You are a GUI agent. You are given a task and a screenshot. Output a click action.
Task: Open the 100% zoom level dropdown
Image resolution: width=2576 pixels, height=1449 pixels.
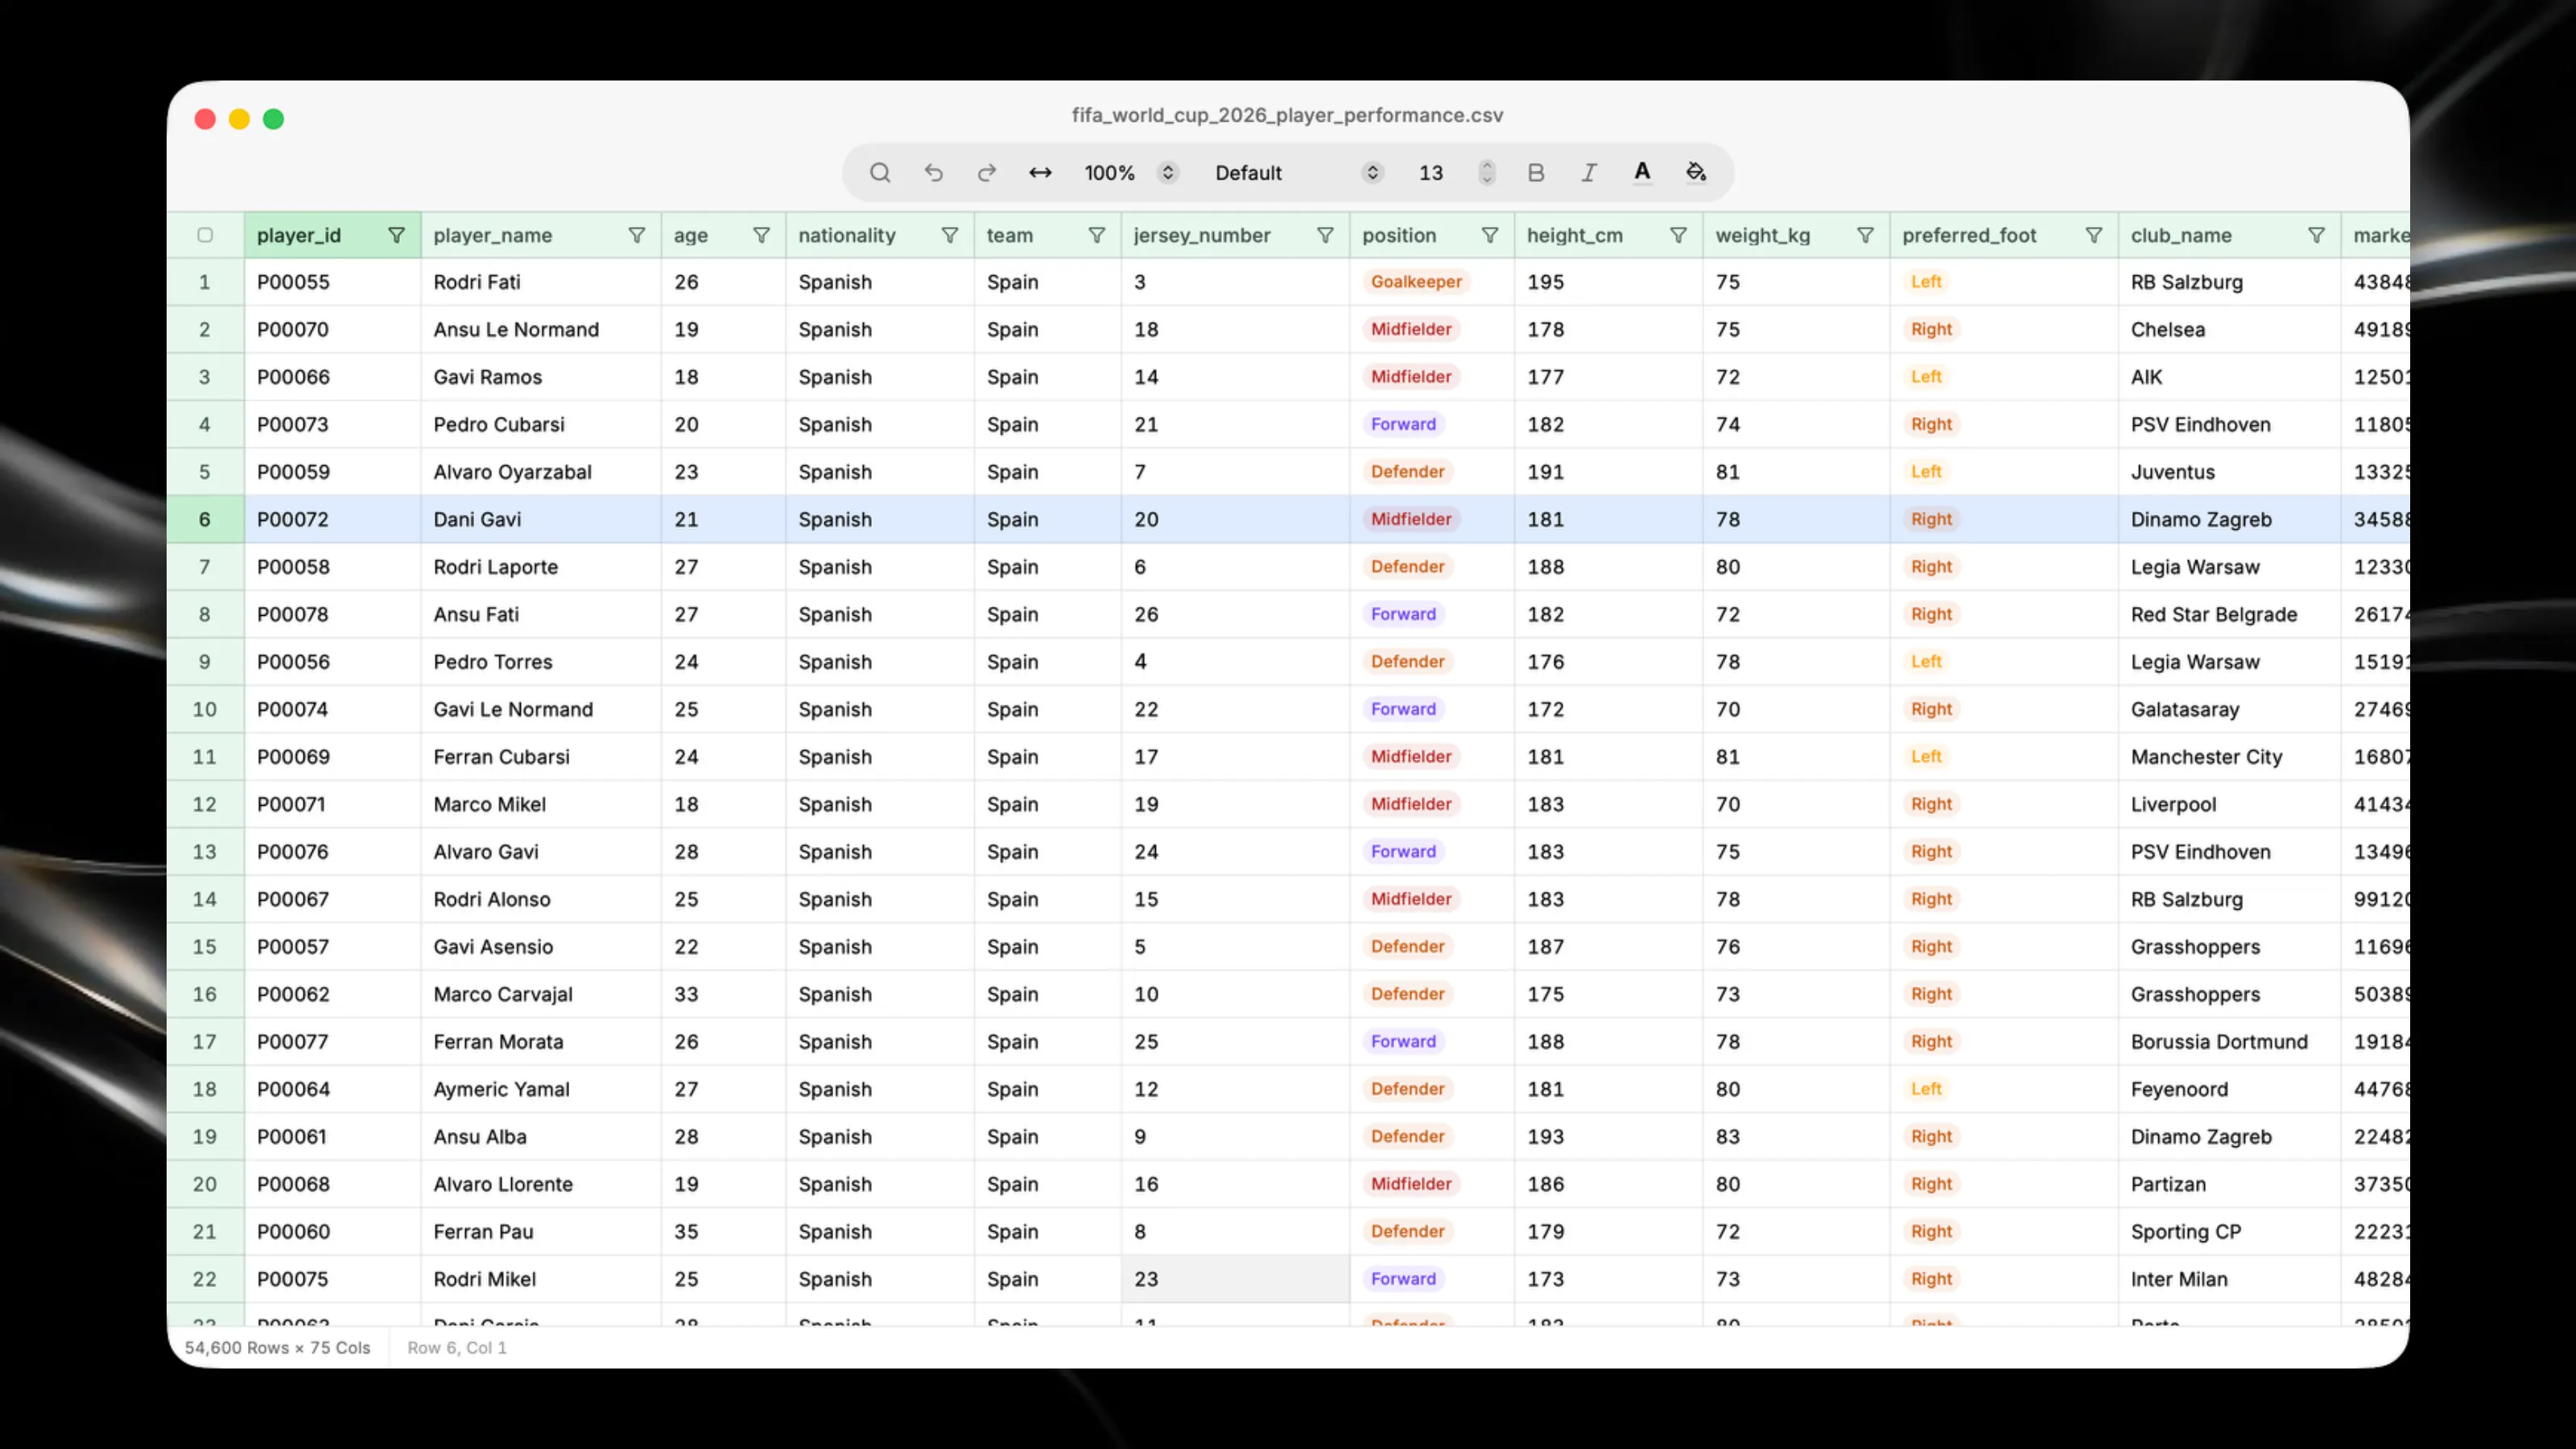pyautogui.click(x=1130, y=173)
